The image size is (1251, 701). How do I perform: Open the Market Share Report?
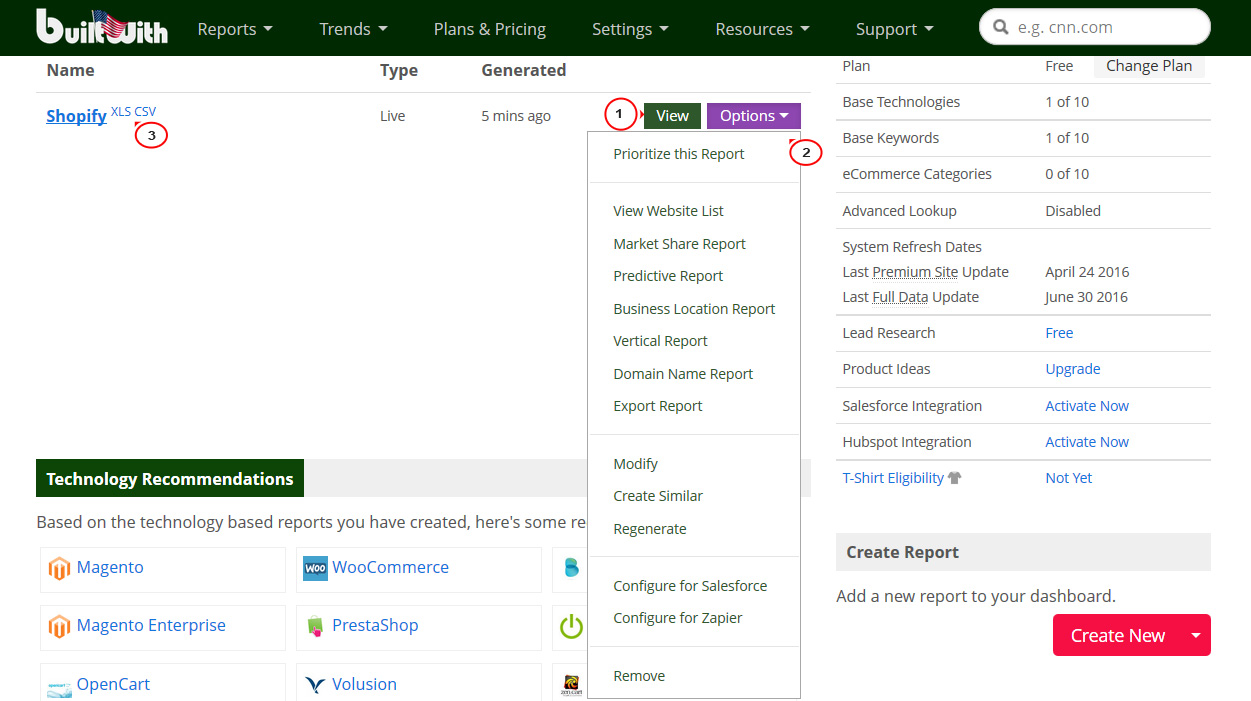[x=680, y=244]
